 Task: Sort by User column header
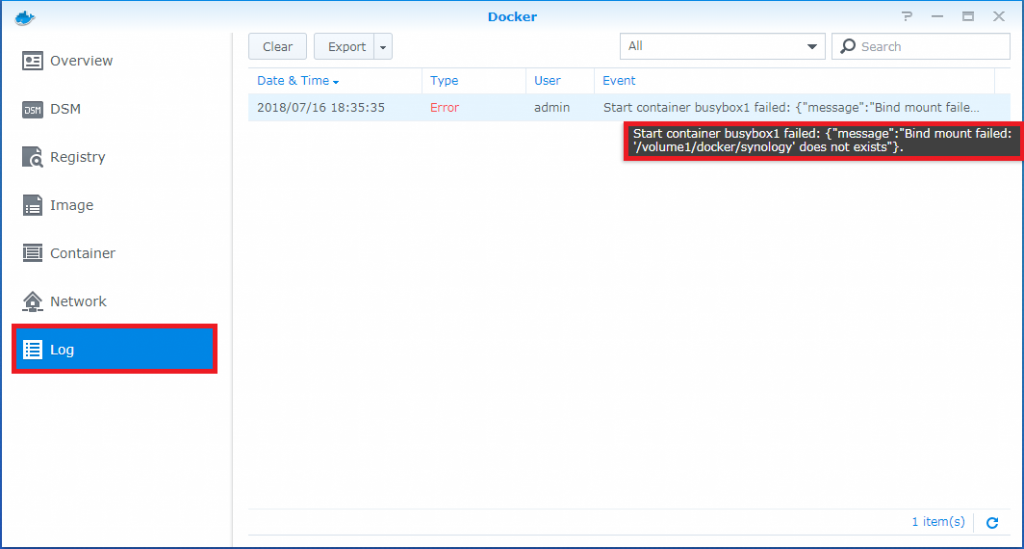coord(547,81)
